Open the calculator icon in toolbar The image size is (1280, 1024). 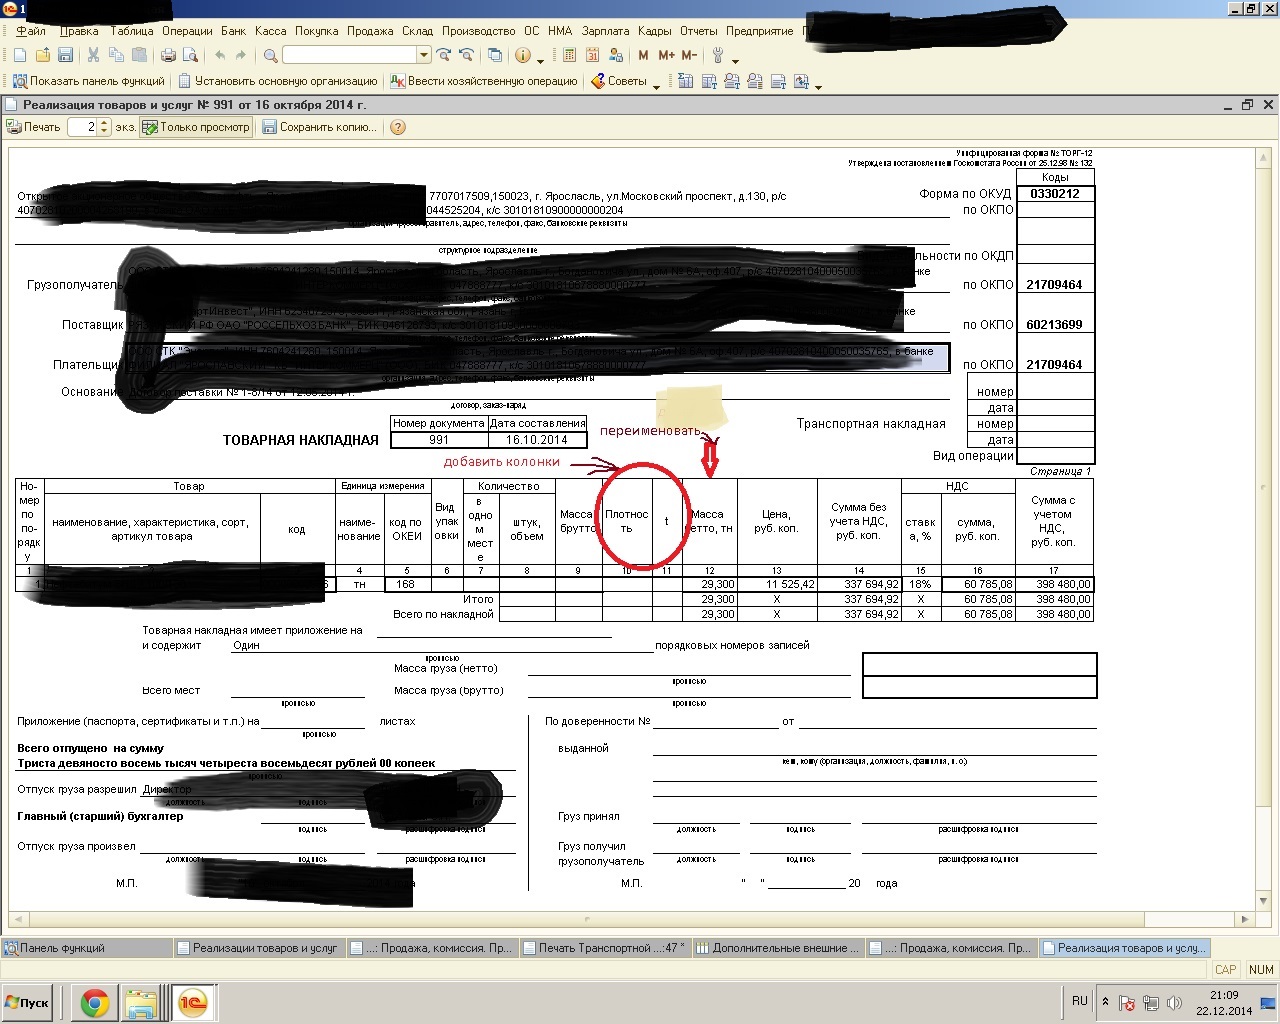coord(568,56)
